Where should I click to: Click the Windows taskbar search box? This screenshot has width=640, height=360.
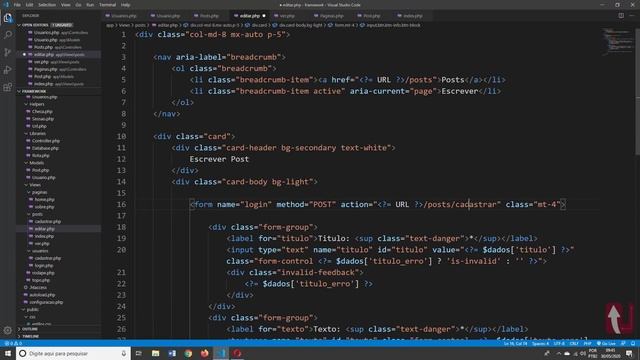73,353
